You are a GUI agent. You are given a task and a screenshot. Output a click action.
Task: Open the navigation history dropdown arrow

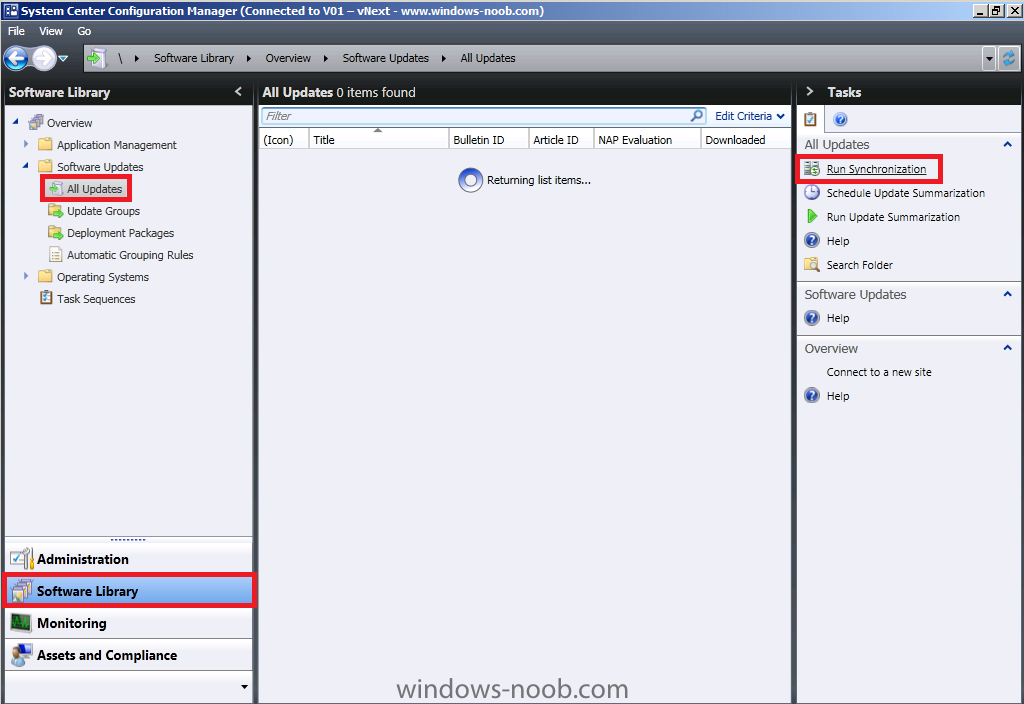click(x=63, y=58)
